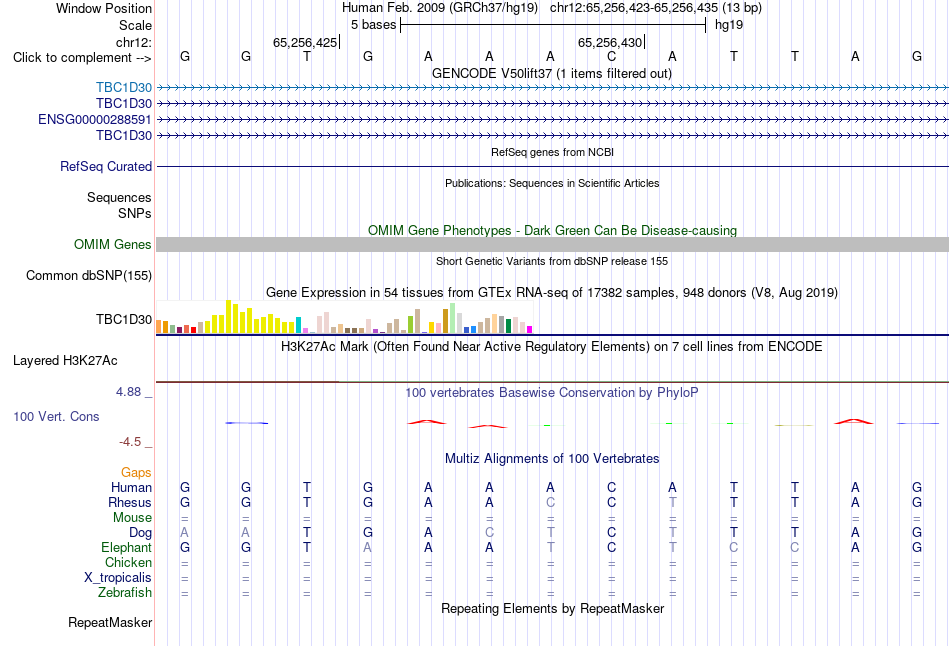Click the OMIM Gene Phenotypes green title
950x646 pixels.
pyautogui.click(x=552, y=231)
